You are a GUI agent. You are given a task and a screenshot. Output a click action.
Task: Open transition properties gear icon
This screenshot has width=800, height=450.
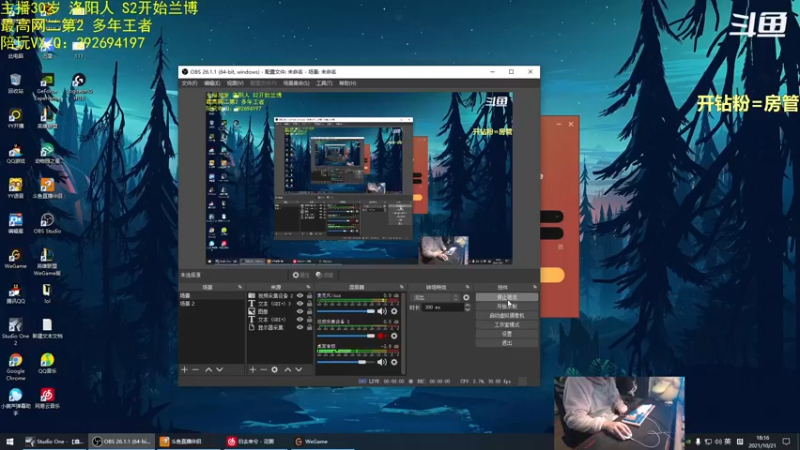click(466, 297)
